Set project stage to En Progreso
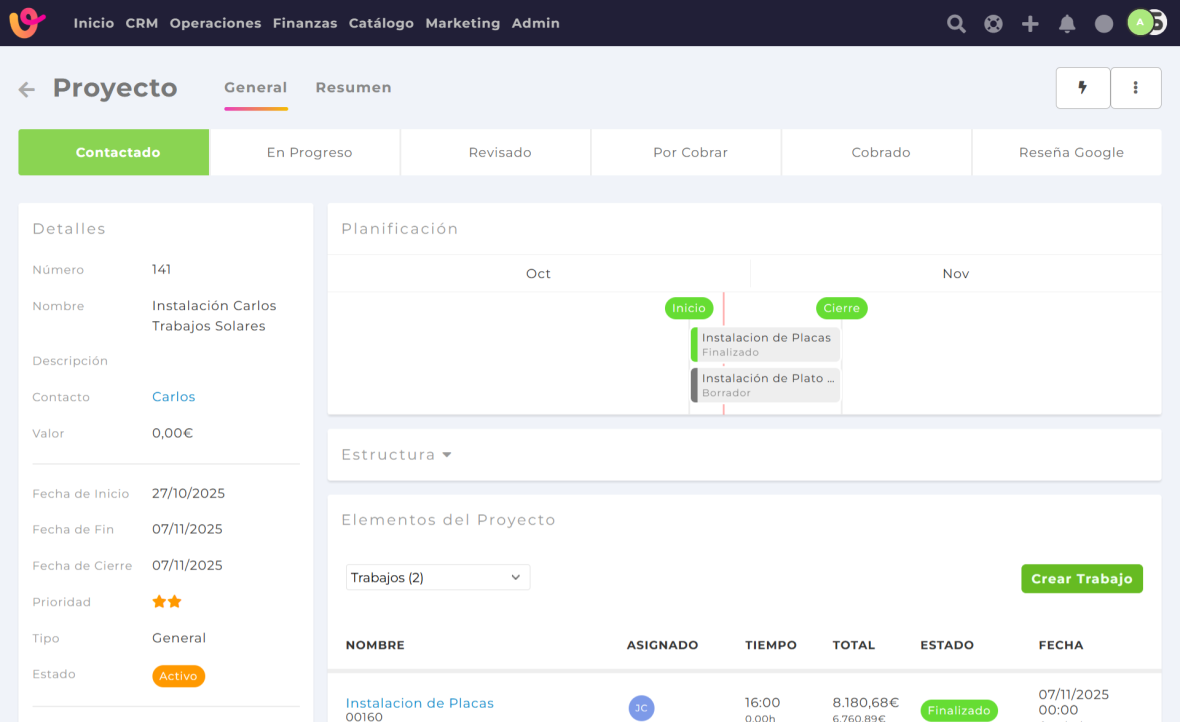 (309, 153)
